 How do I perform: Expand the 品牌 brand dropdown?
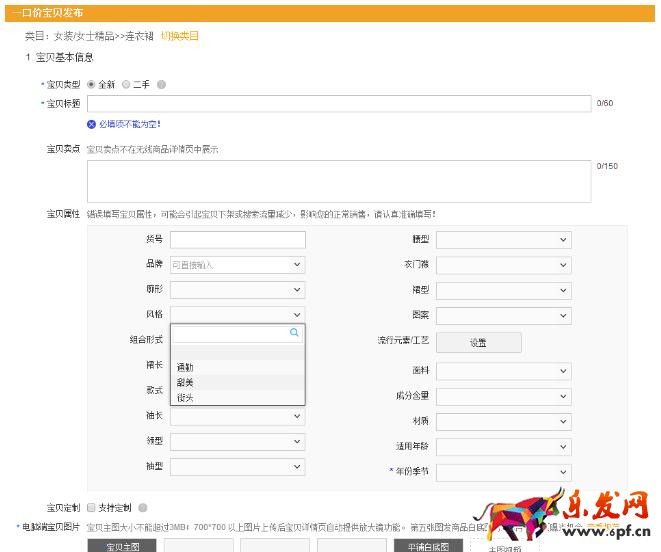pos(237,265)
